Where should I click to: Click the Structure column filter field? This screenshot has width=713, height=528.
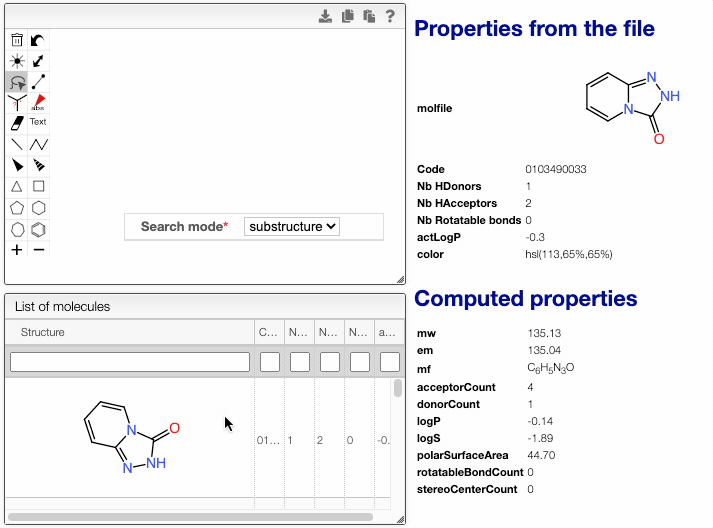click(x=130, y=362)
